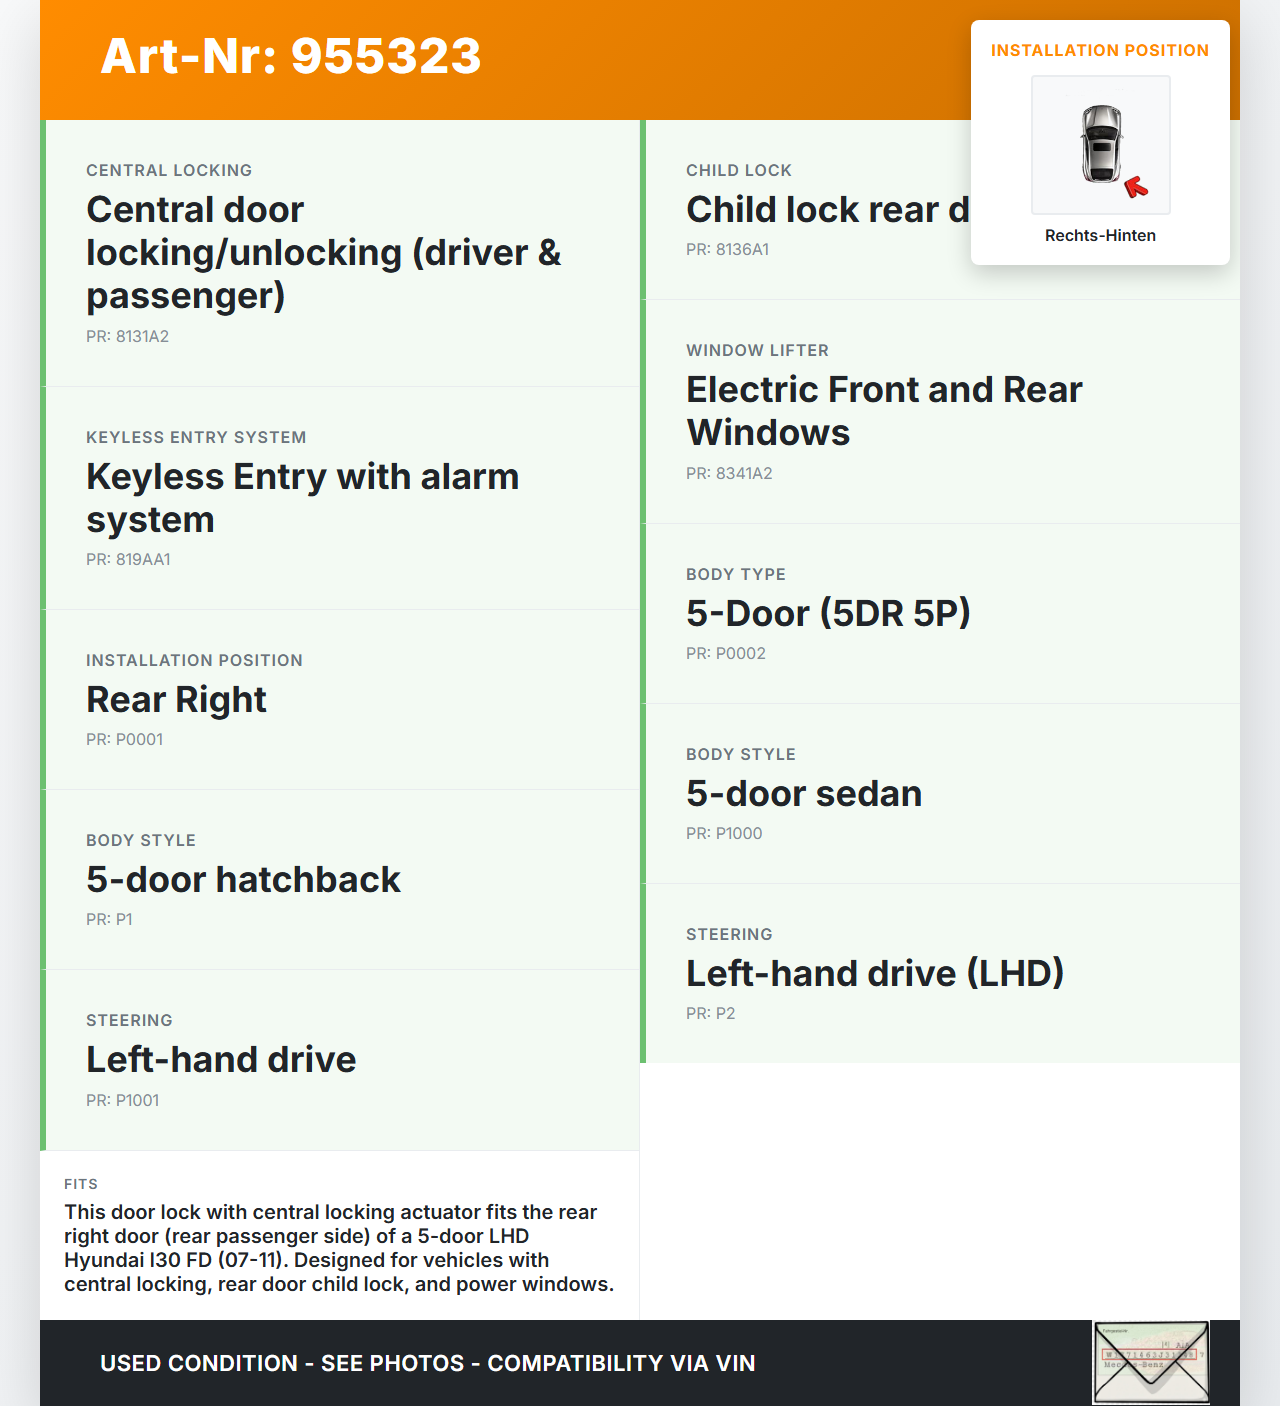Click the Rechts-Hinten caption
Screen dimensions: 1280x1406
coord(1100,235)
